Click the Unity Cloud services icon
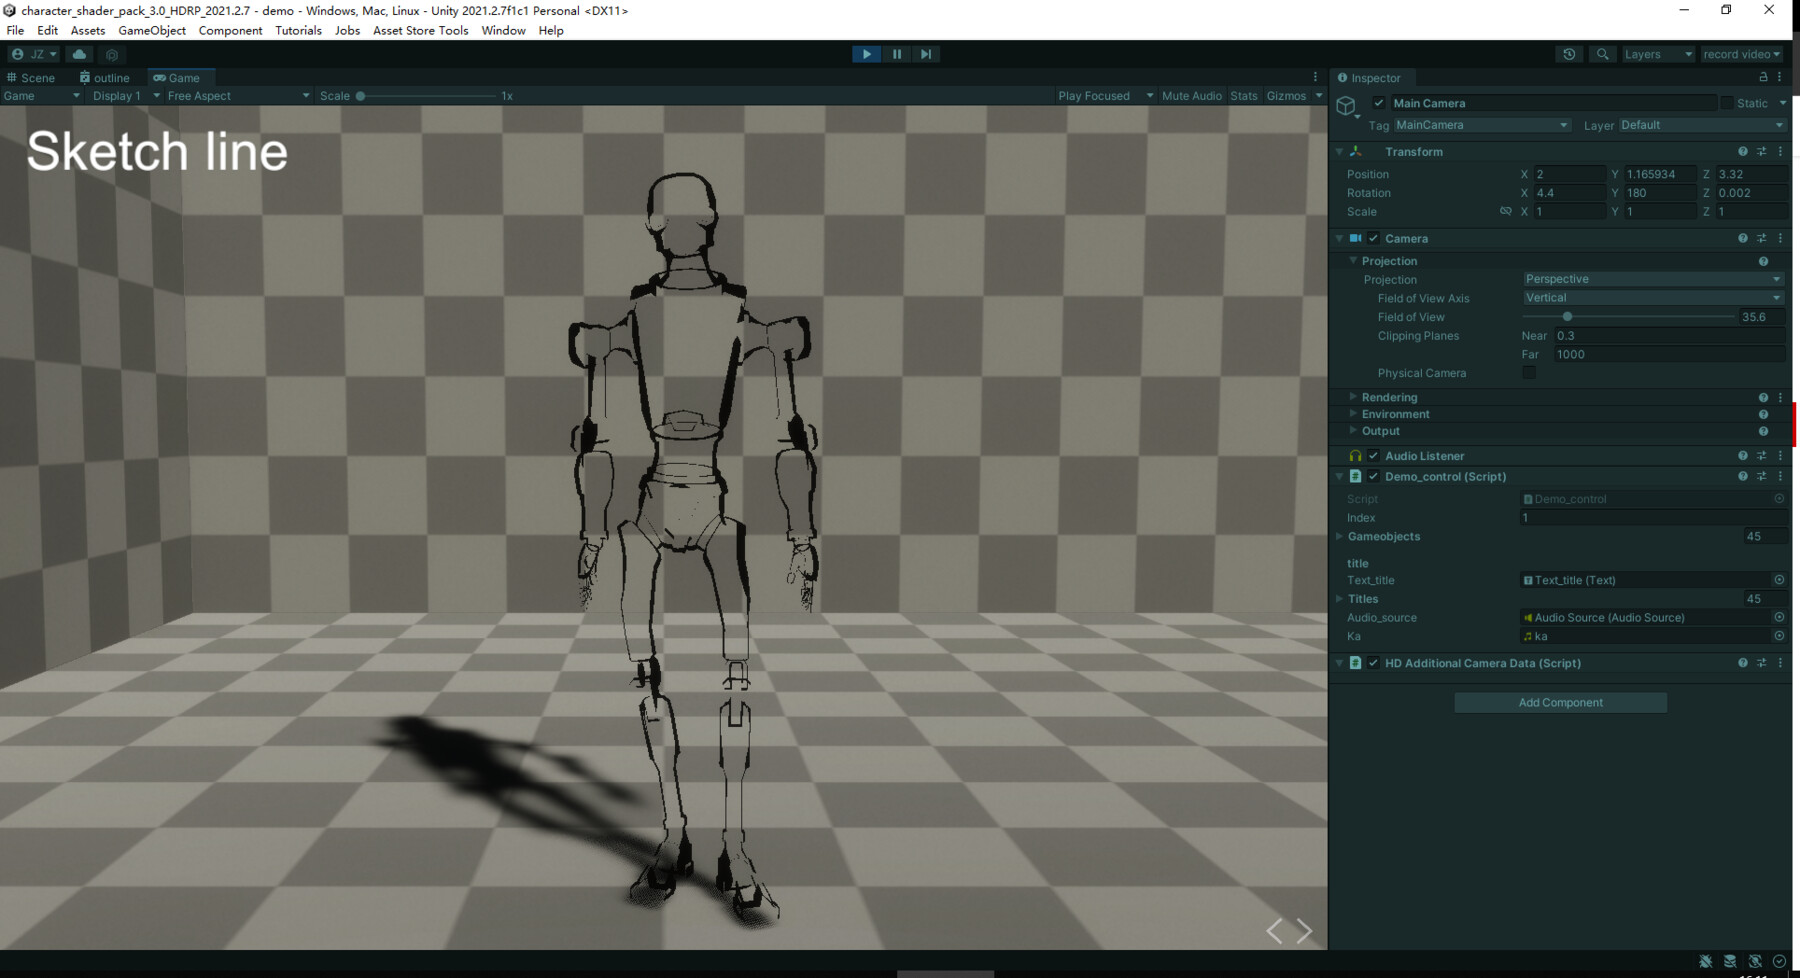 click(80, 54)
